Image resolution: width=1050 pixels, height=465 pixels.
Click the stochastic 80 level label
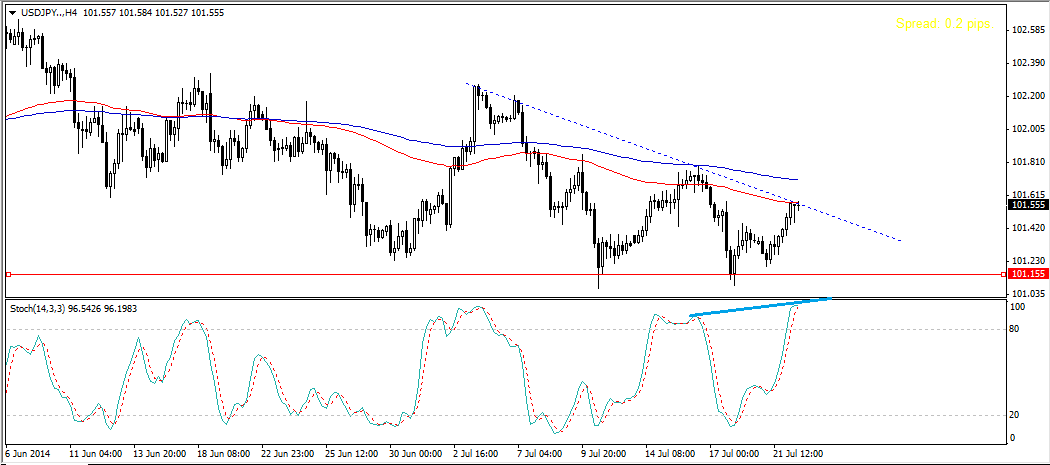coord(1016,328)
